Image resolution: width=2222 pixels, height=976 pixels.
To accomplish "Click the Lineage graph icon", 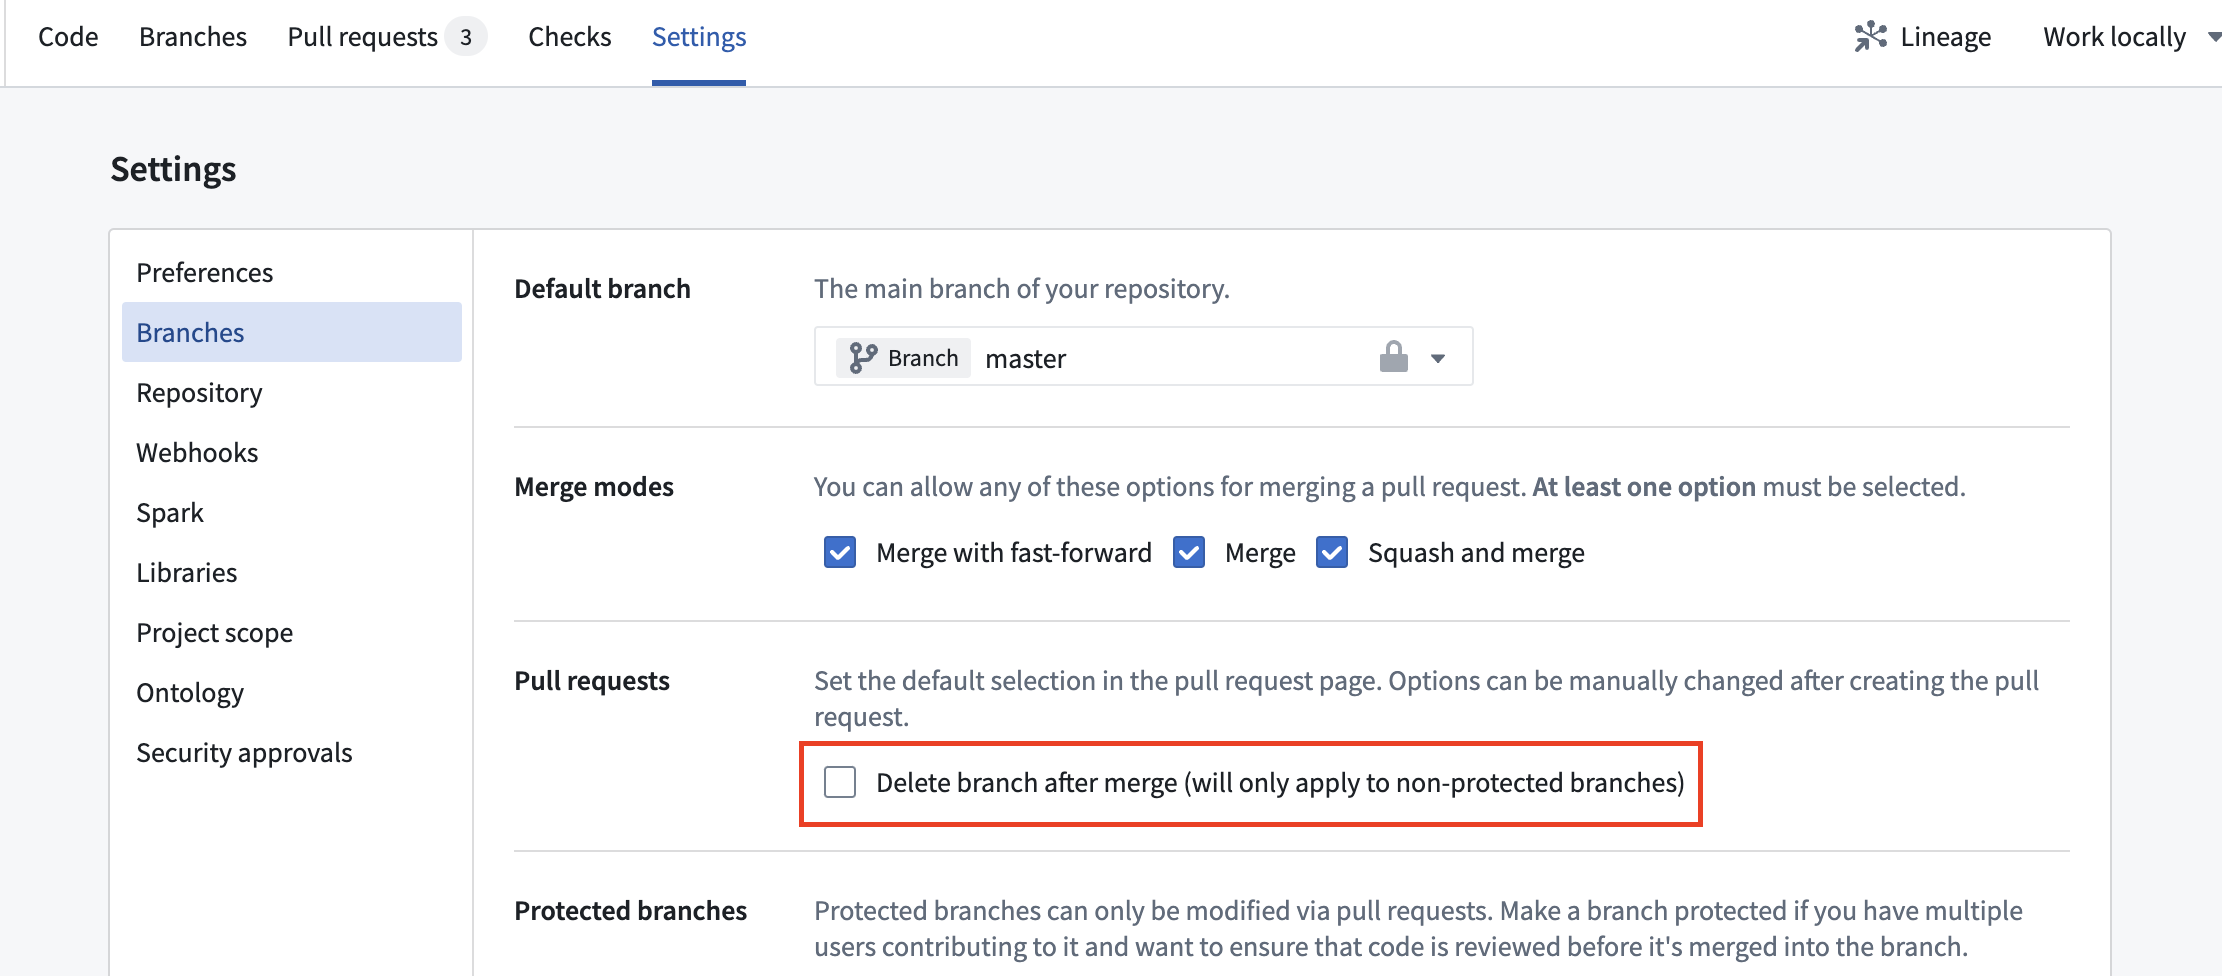I will (x=1870, y=37).
